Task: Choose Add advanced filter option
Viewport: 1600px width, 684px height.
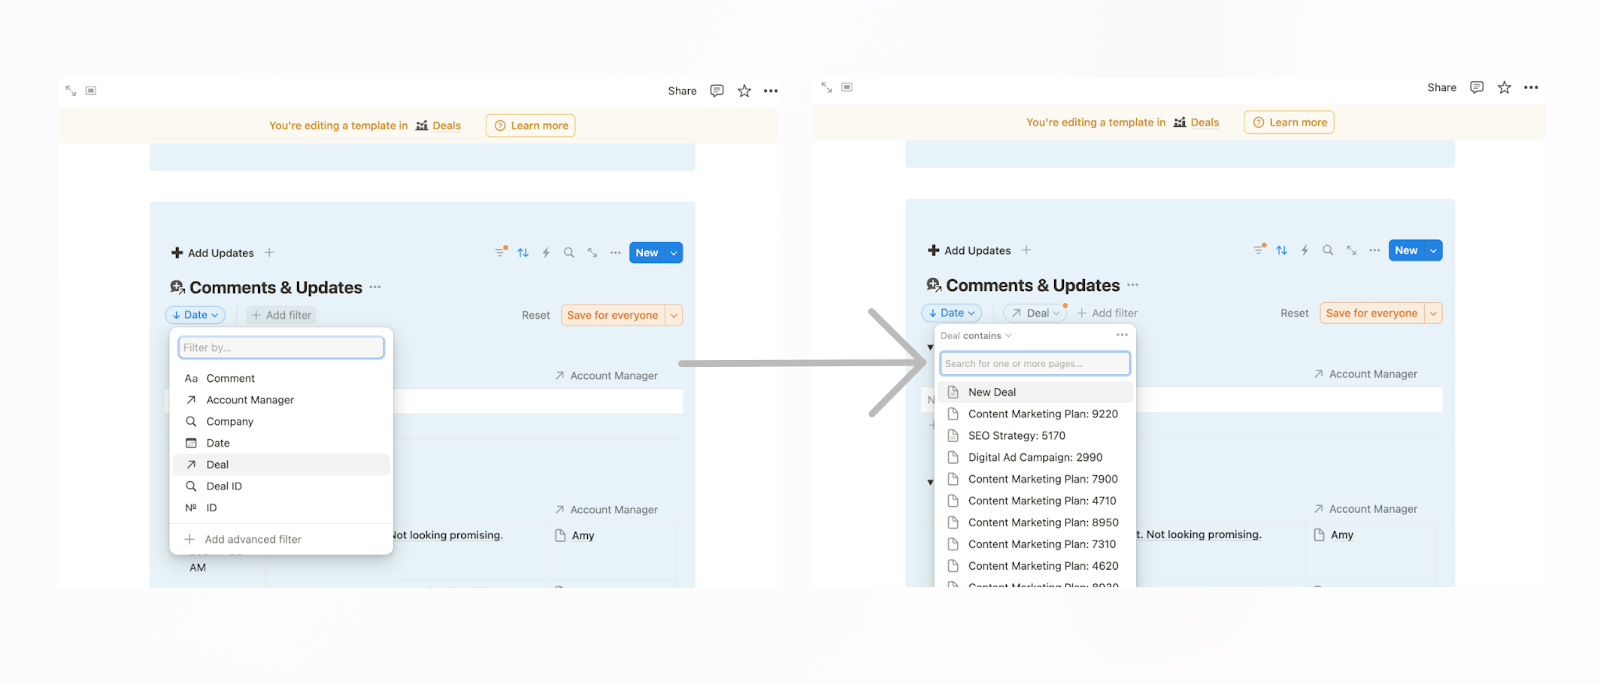Action: (x=281, y=539)
